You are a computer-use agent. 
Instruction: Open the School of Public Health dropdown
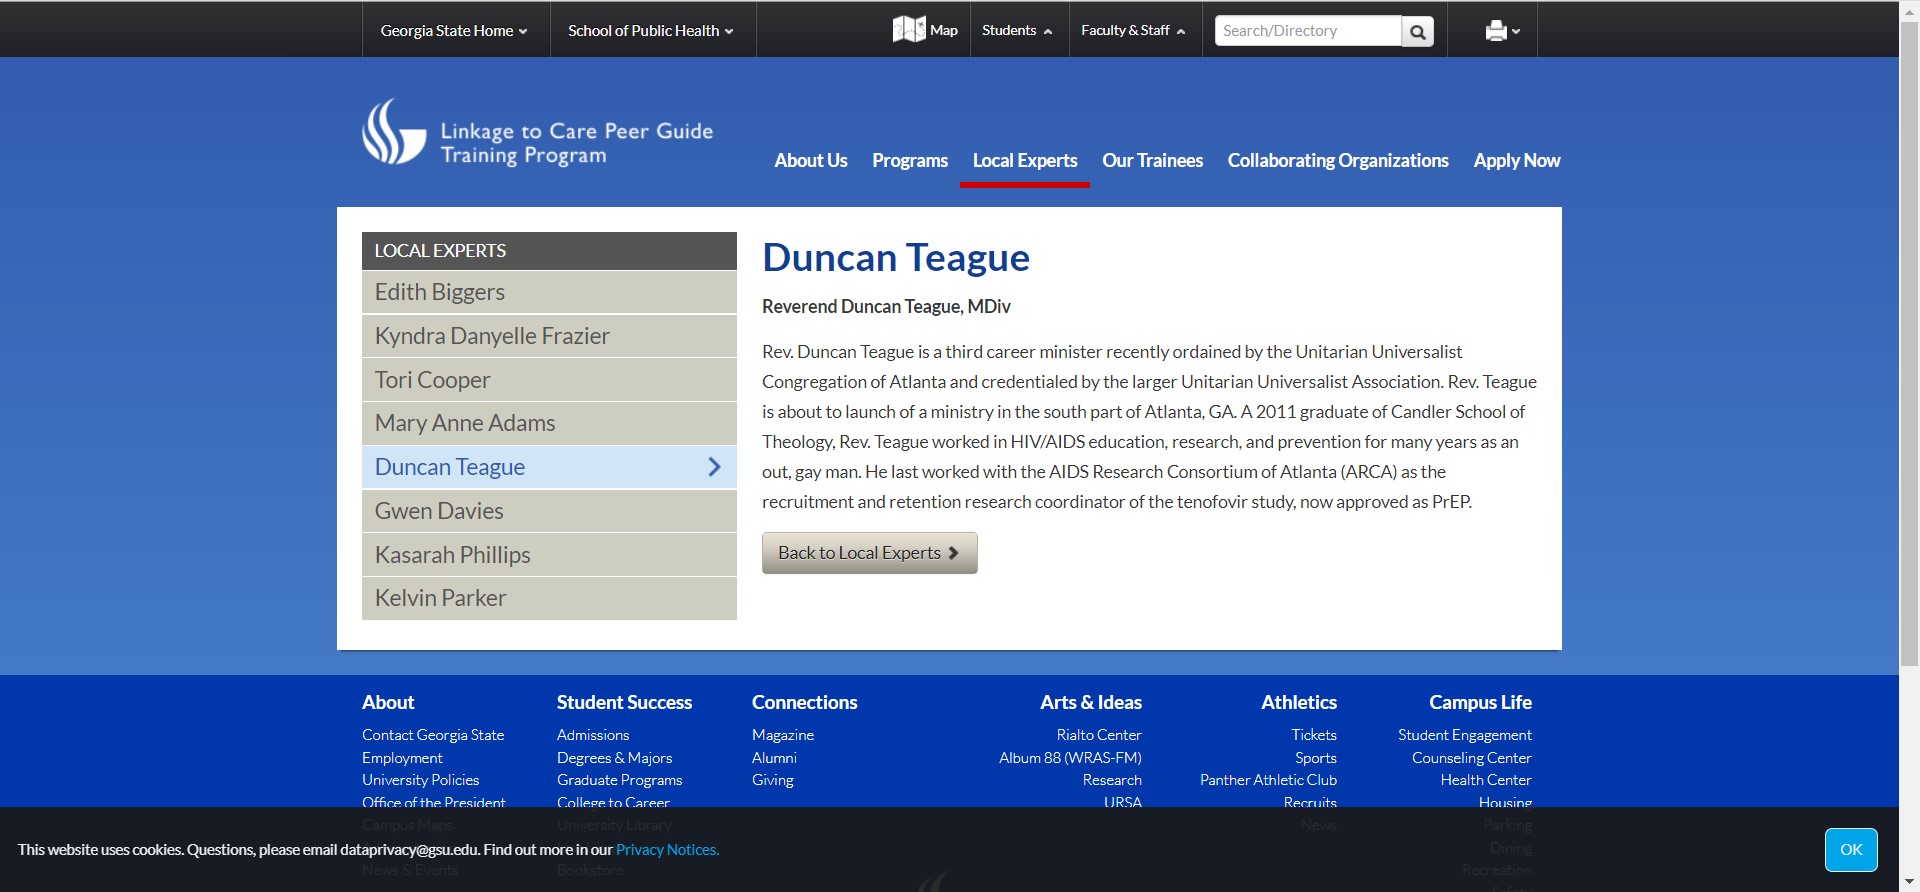[x=650, y=31]
